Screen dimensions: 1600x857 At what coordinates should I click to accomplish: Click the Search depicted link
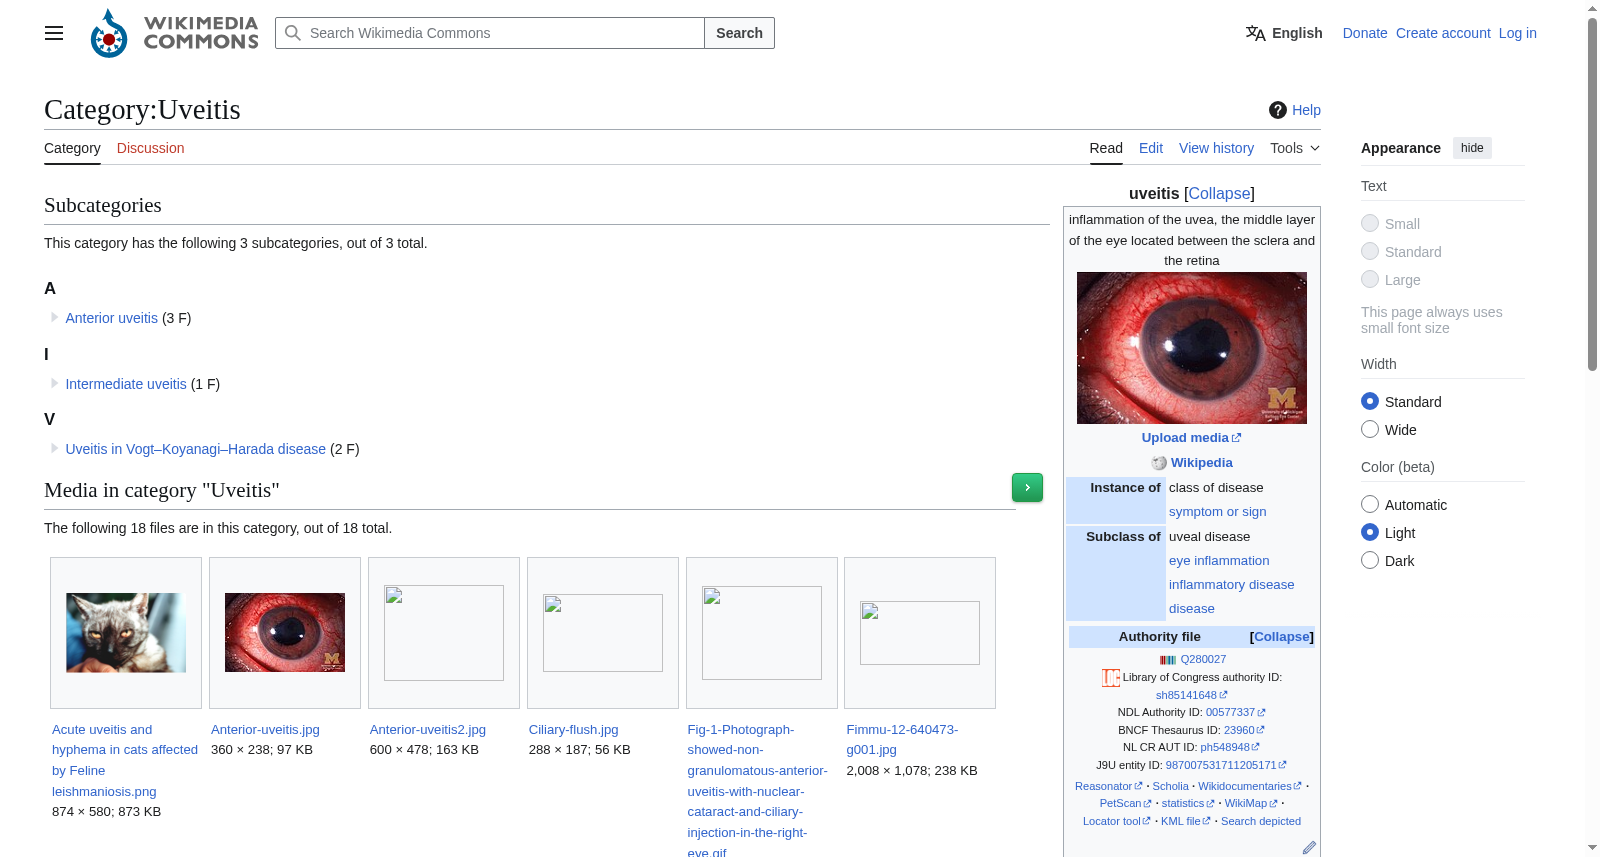click(1260, 822)
